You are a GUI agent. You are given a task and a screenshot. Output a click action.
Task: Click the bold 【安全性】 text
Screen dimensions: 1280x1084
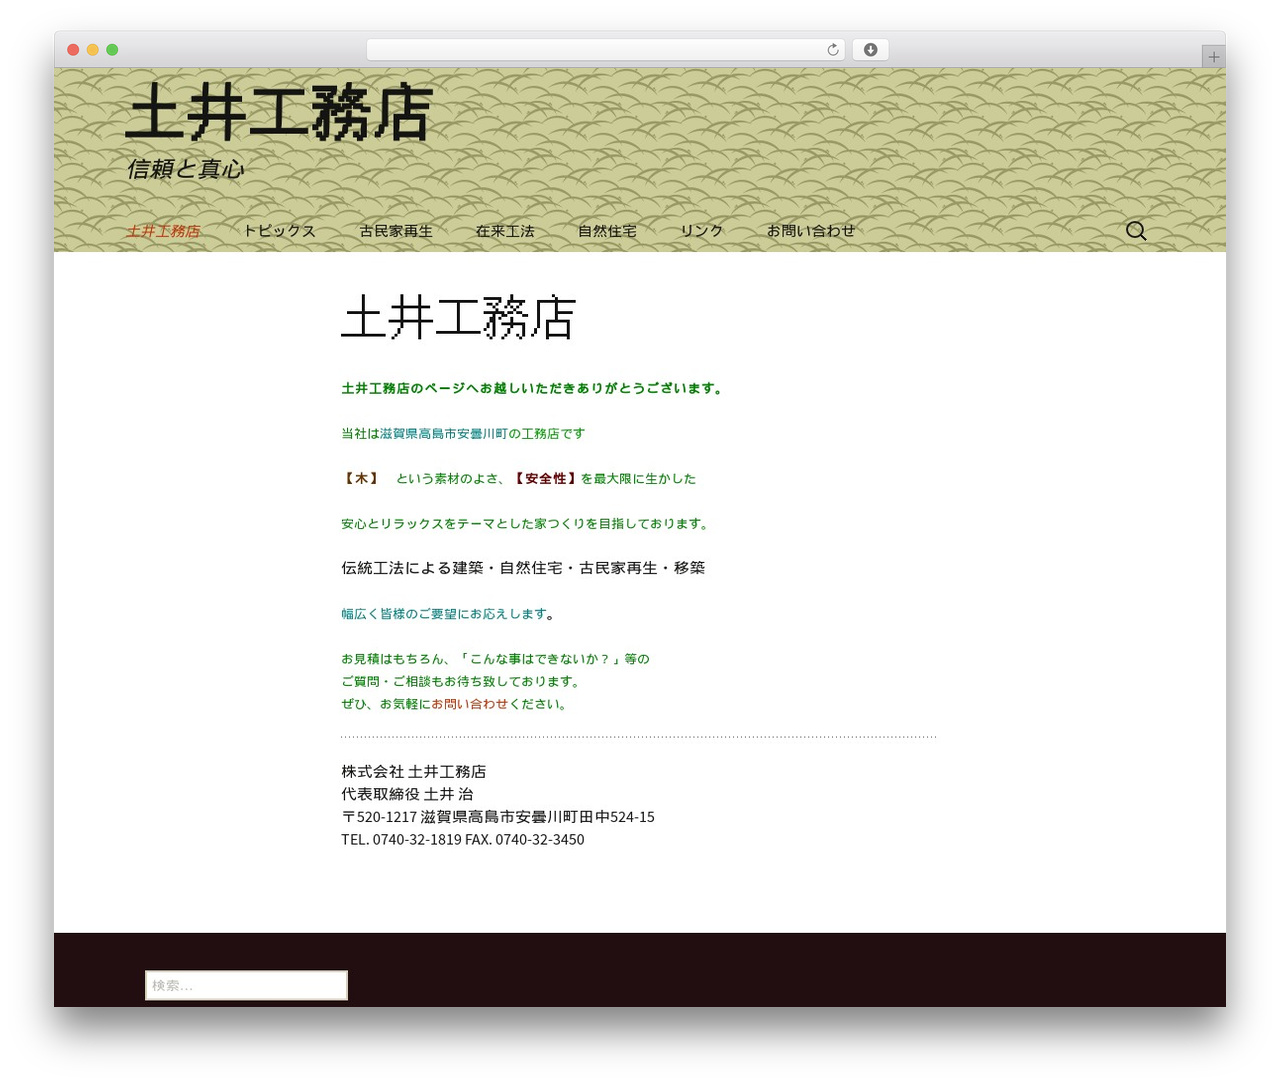point(545,478)
